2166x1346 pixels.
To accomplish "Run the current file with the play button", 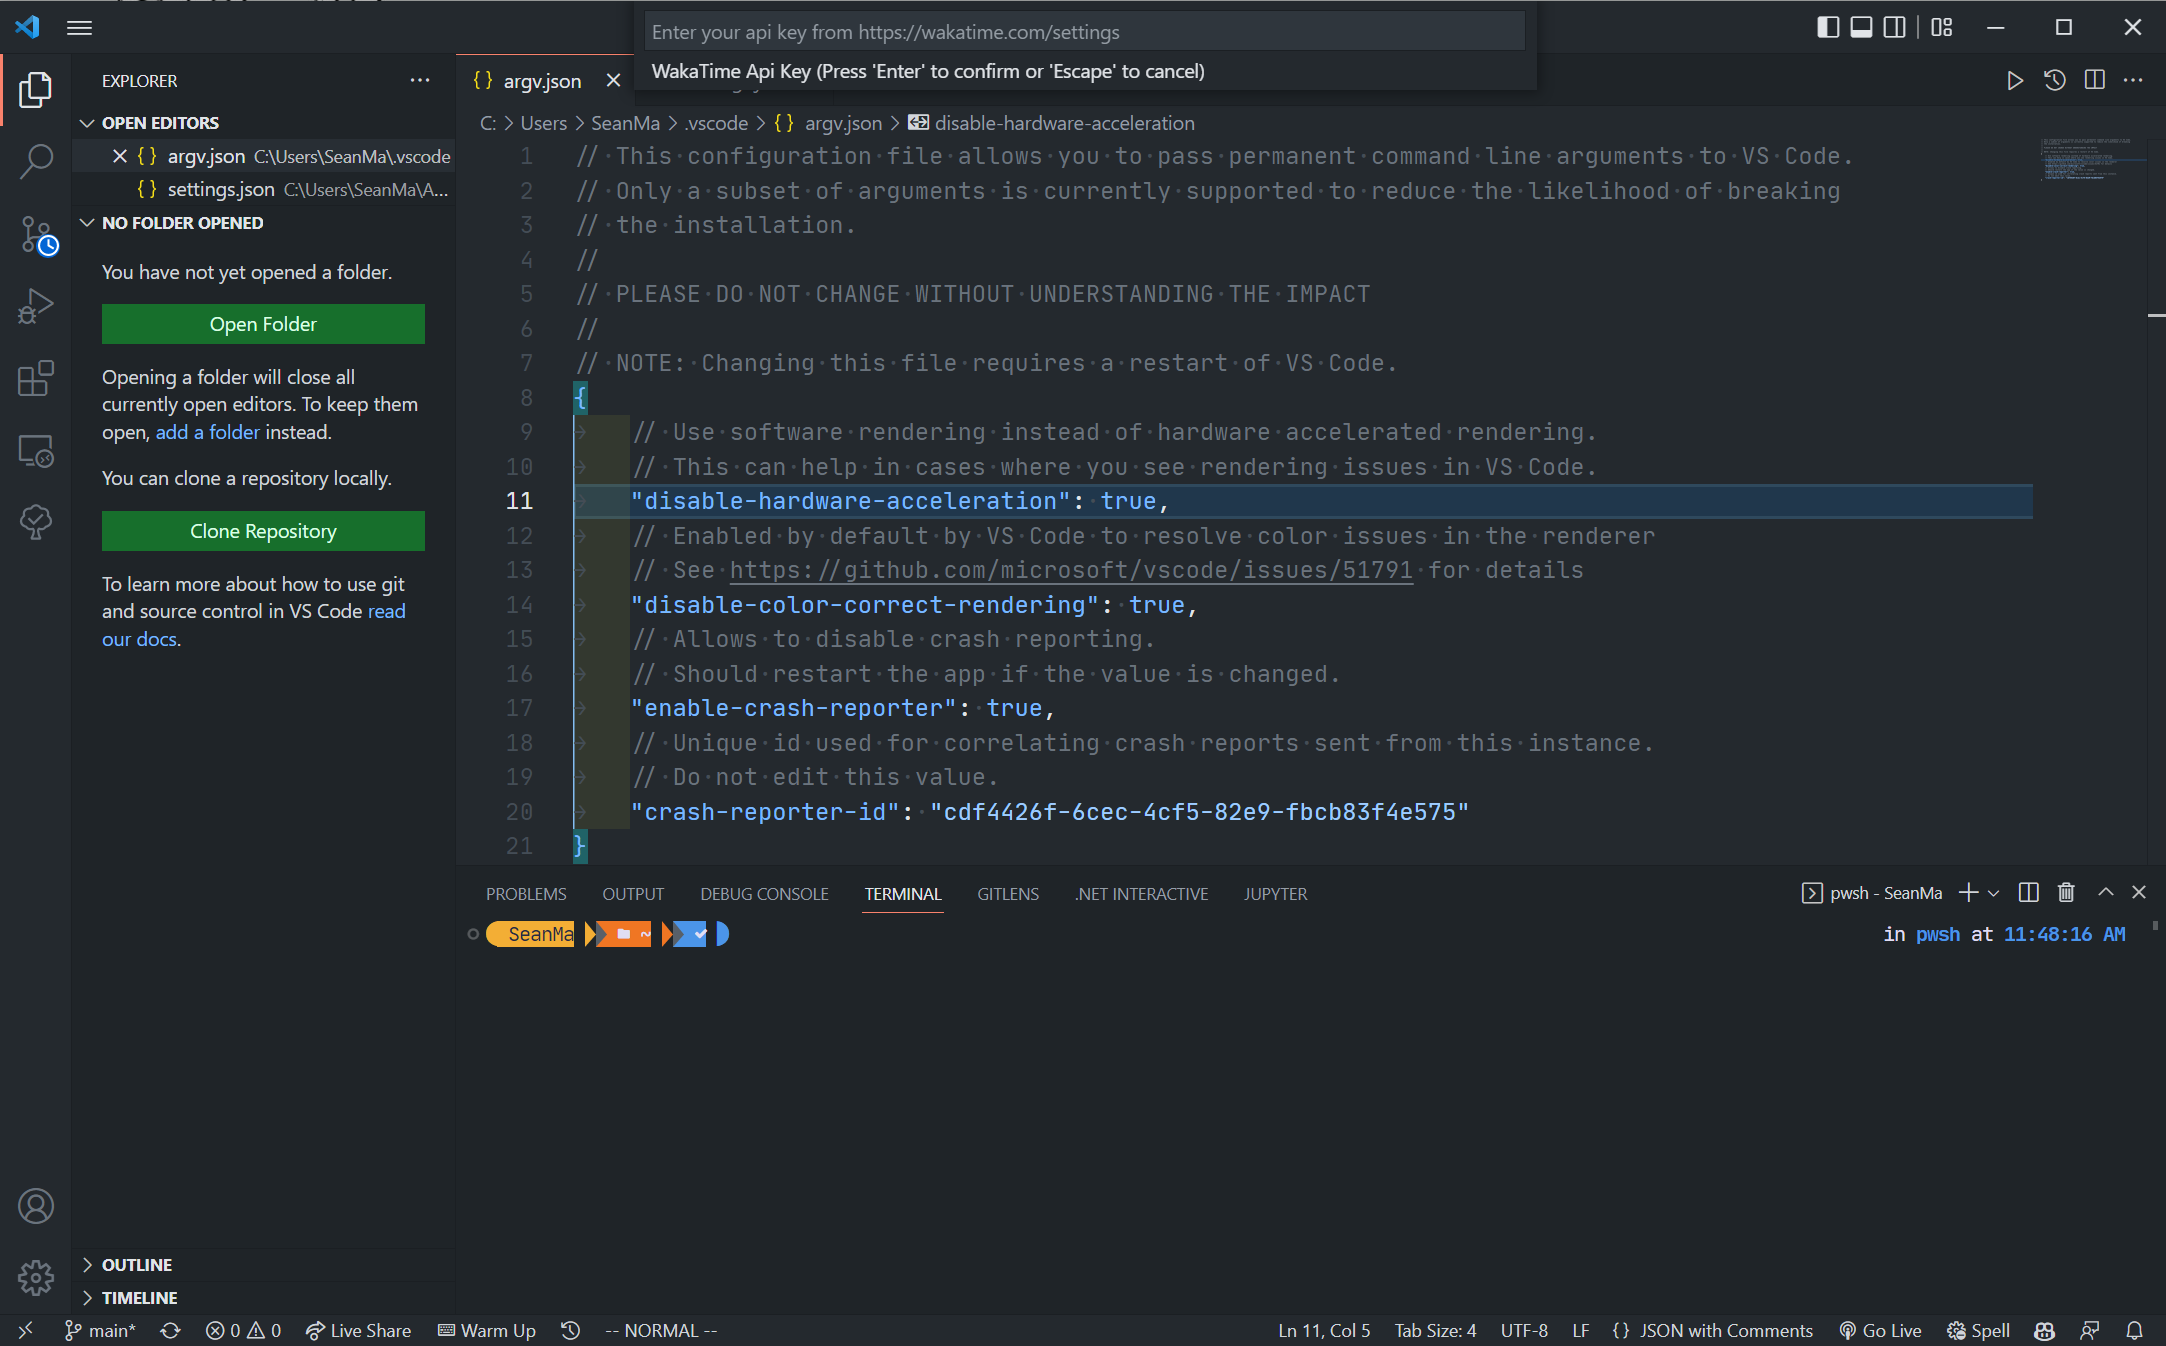I will click(2015, 80).
